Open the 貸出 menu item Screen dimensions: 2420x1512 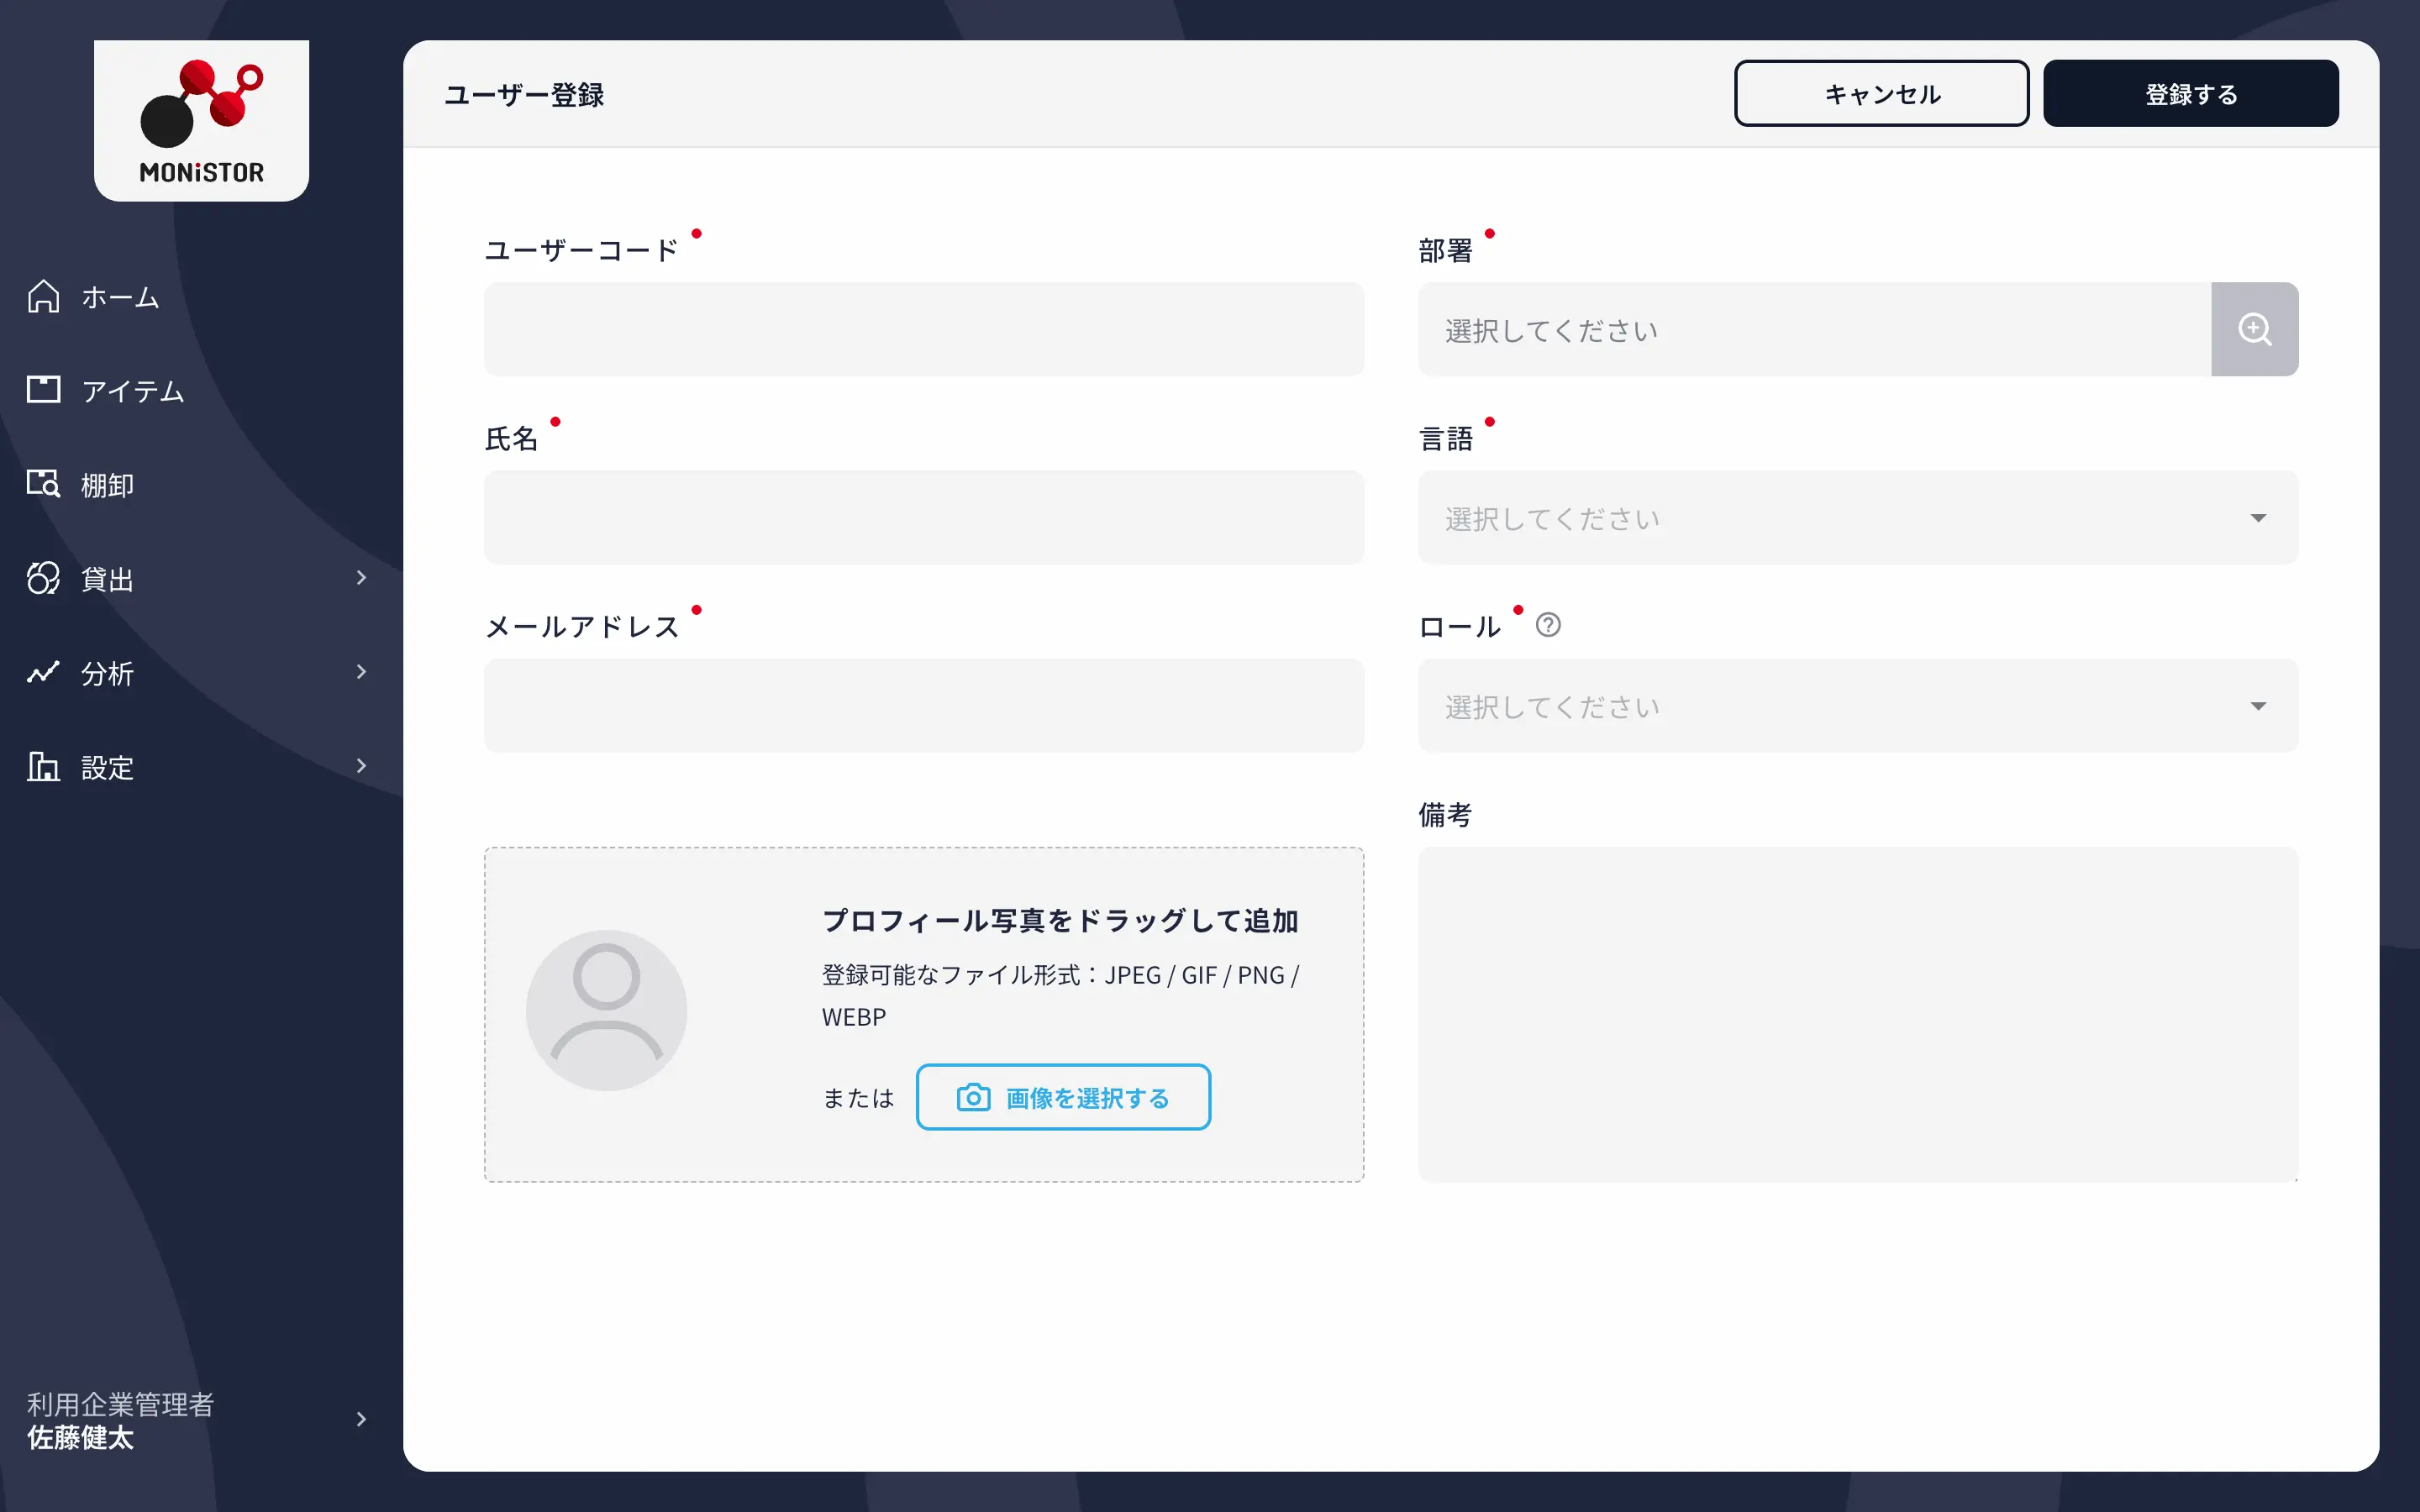pos(201,578)
